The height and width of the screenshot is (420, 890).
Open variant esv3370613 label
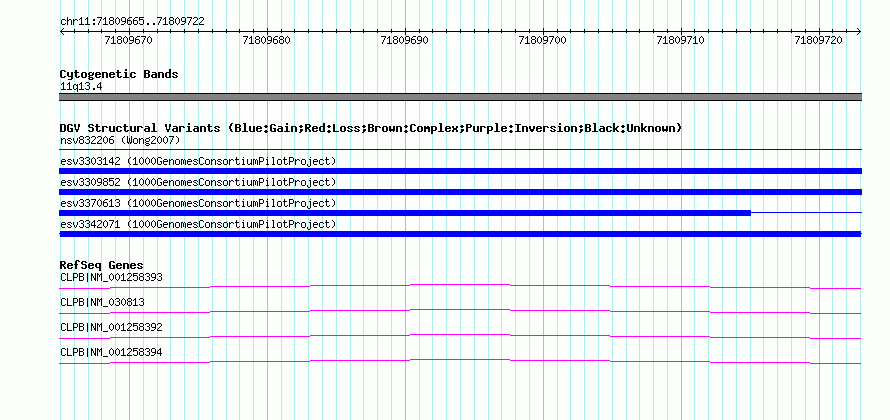198,203
